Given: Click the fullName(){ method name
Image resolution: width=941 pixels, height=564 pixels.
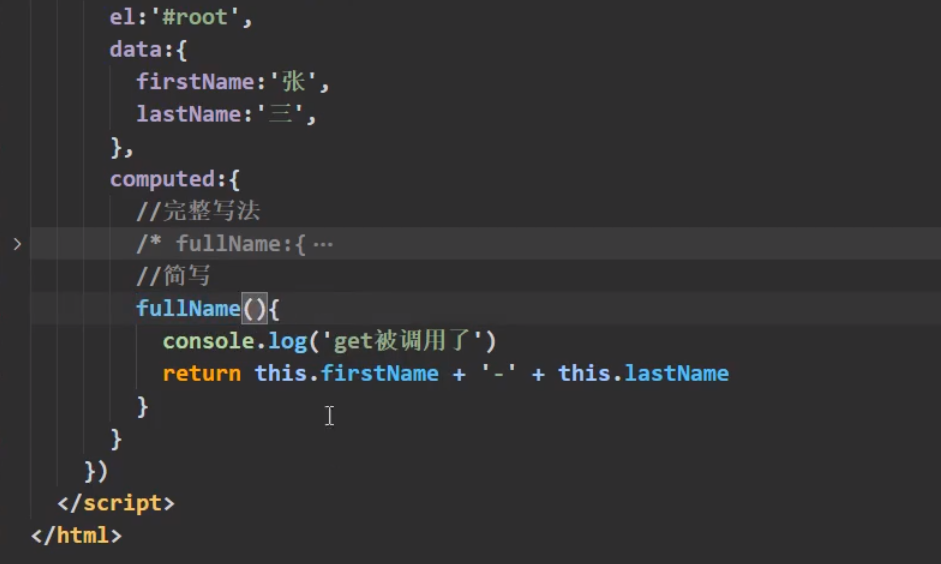Looking at the screenshot, I should (x=188, y=308).
